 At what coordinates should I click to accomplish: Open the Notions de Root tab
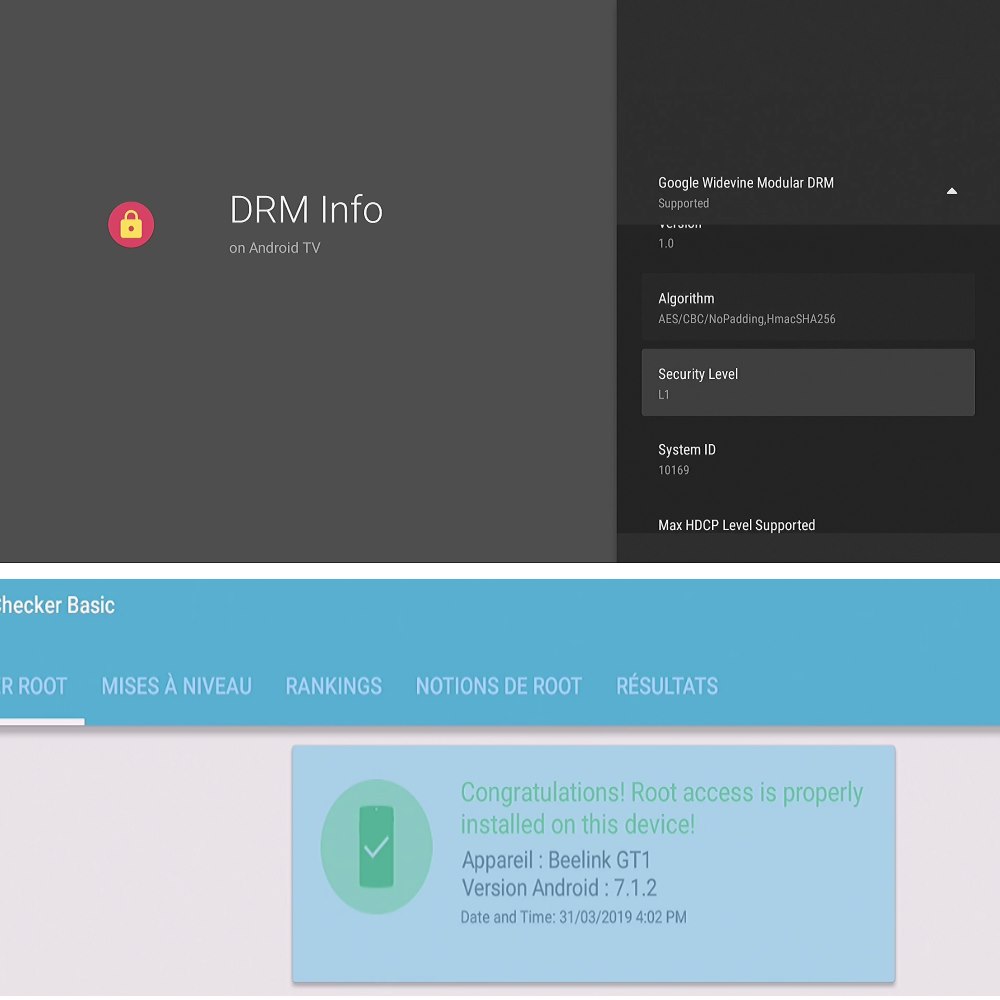(x=499, y=686)
